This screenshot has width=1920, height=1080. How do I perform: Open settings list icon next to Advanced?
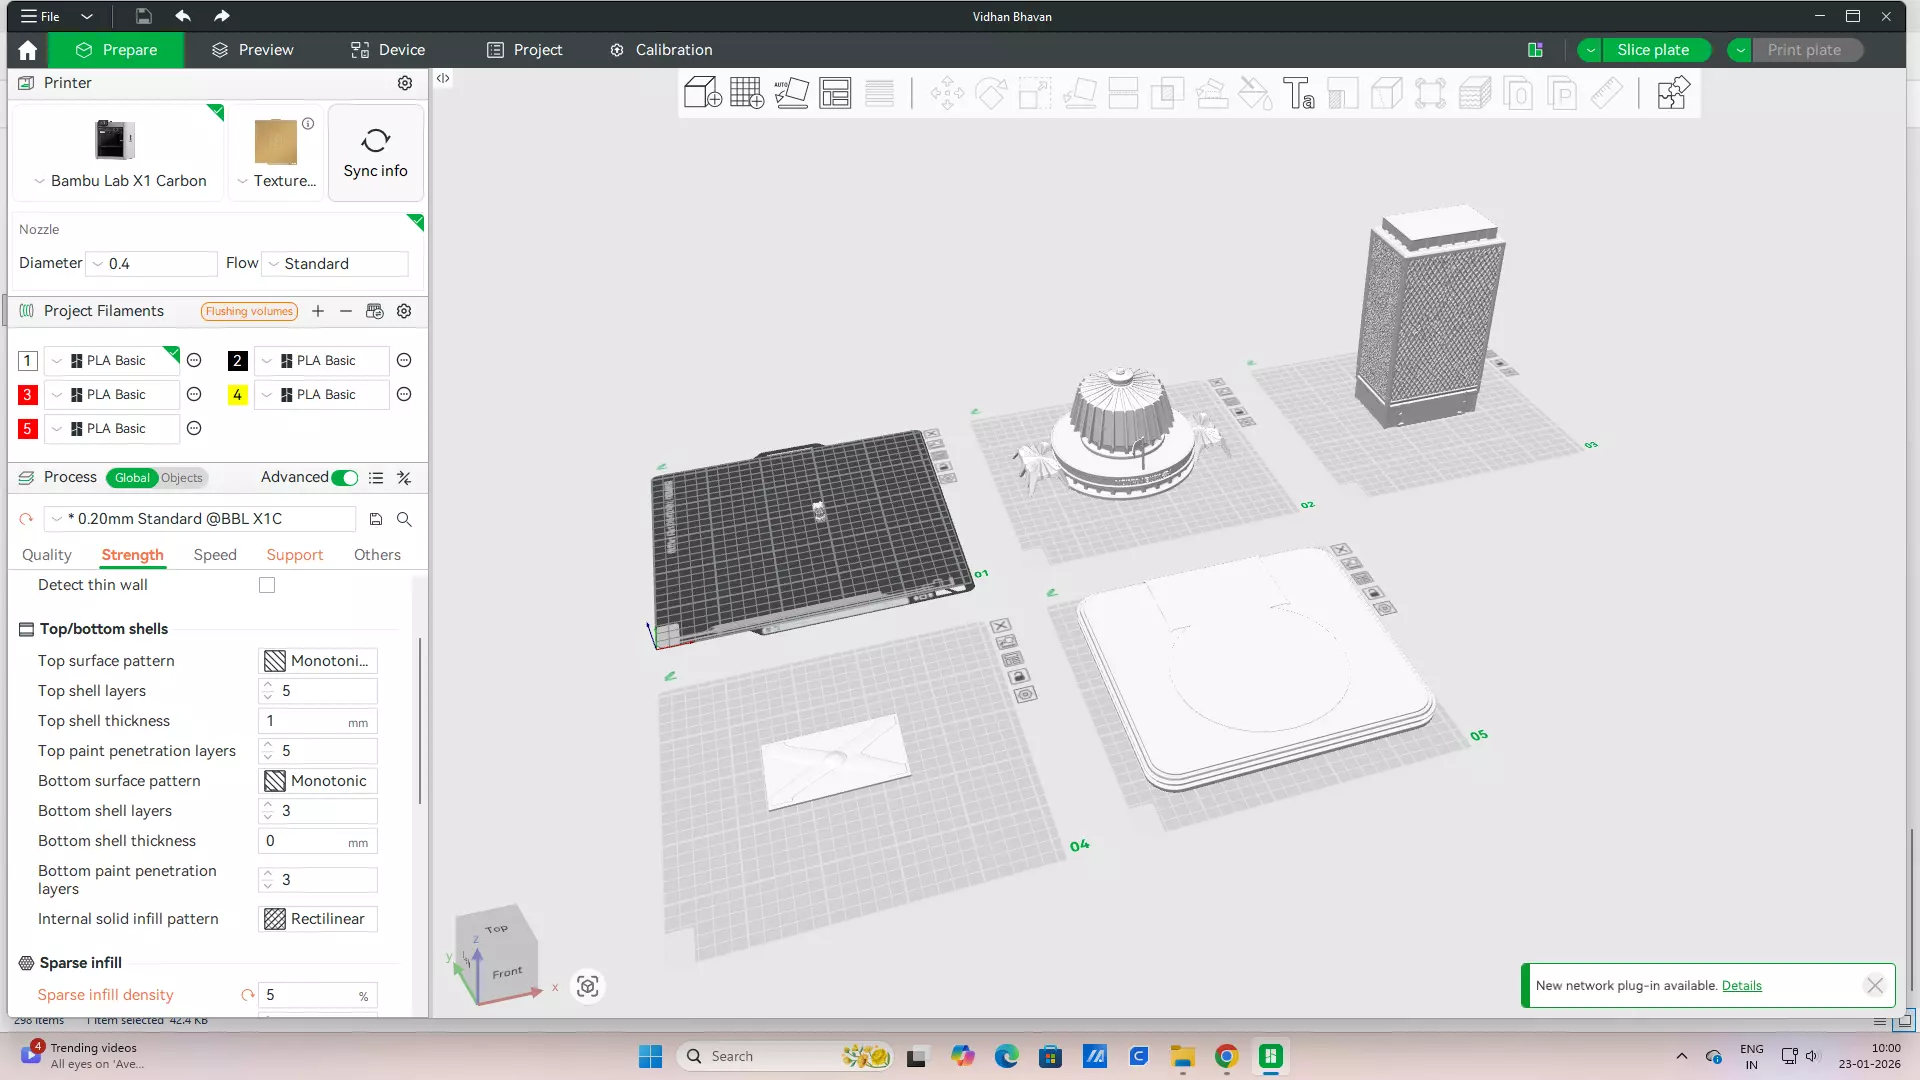[x=376, y=478]
